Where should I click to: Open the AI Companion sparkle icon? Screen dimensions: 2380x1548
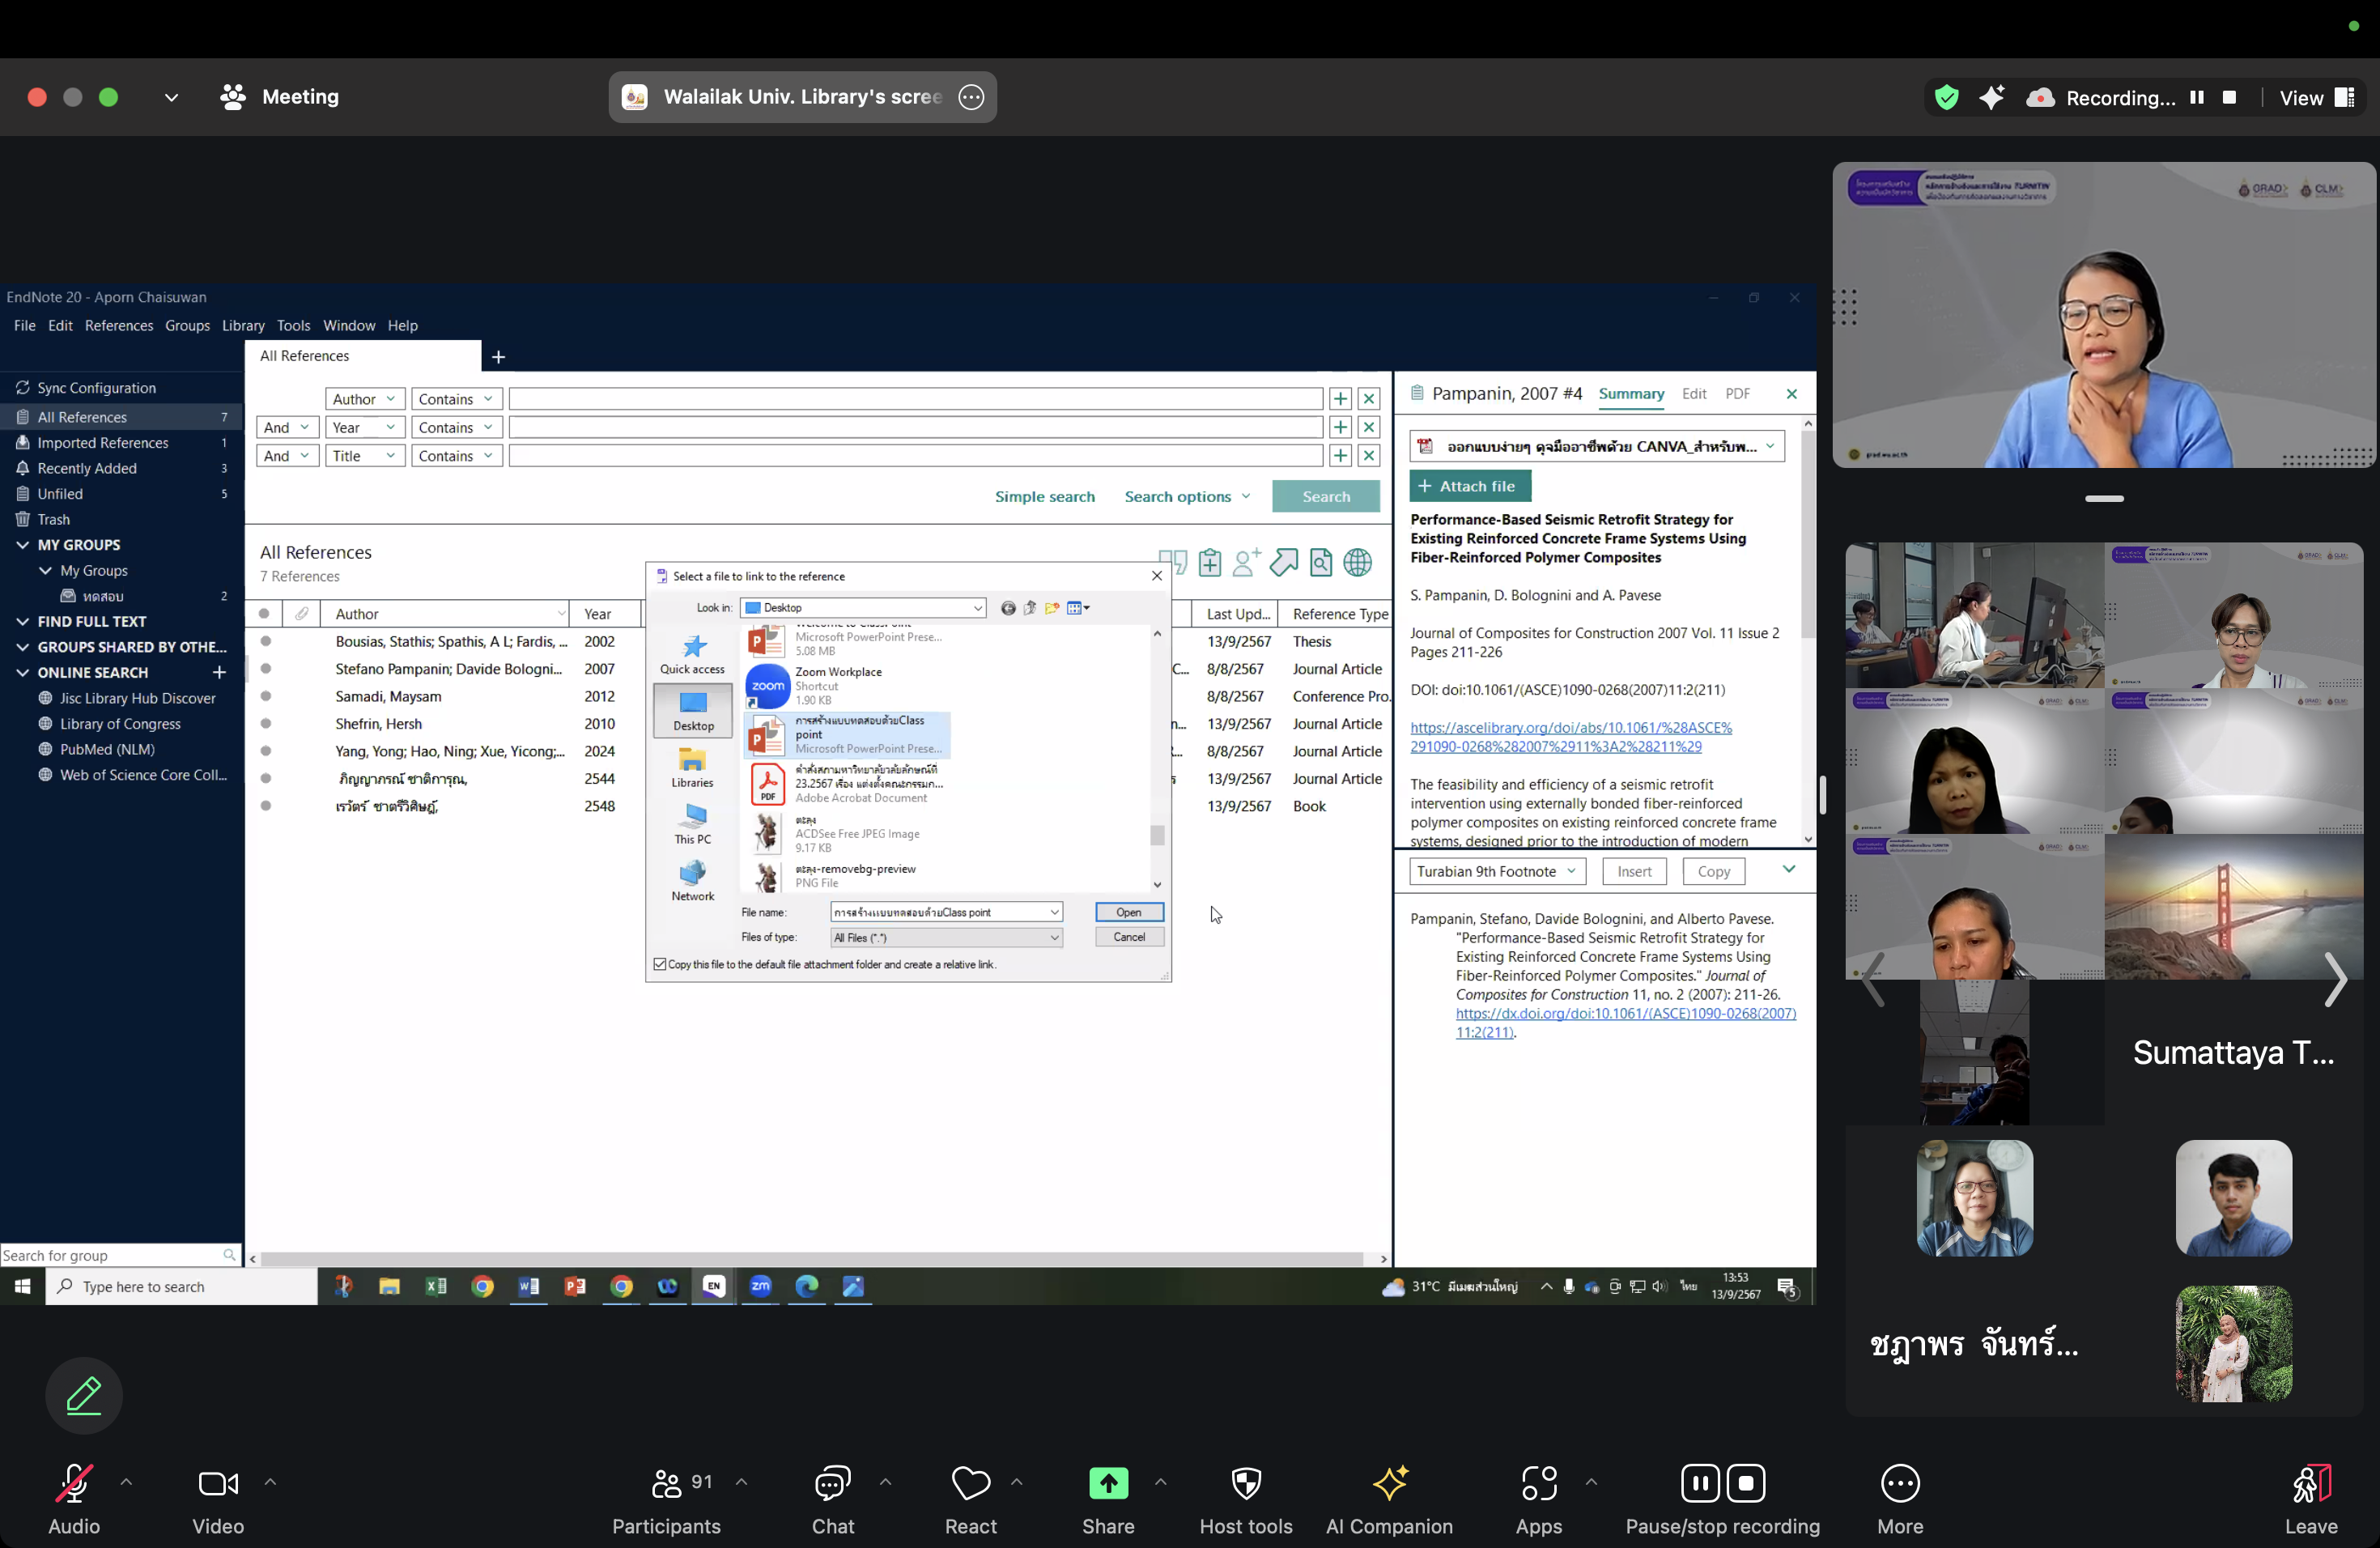(x=1389, y=1483)
